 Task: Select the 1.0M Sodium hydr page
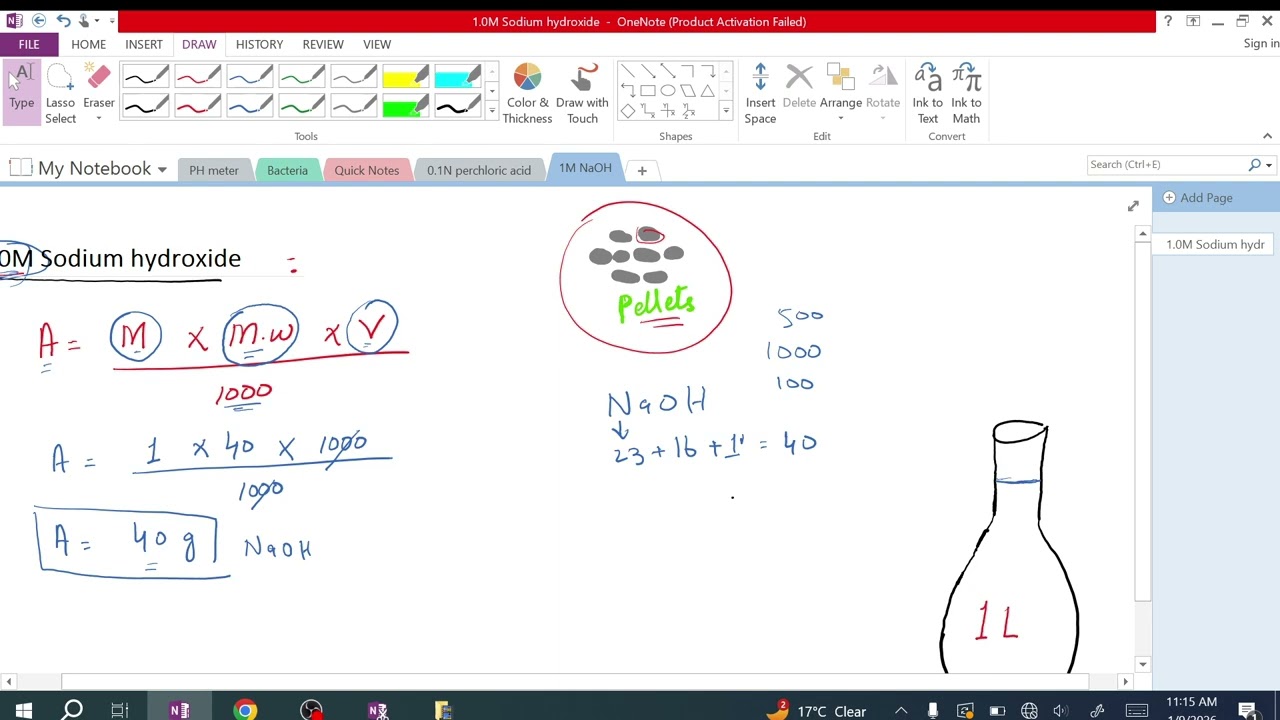(x=1215, y=244)
